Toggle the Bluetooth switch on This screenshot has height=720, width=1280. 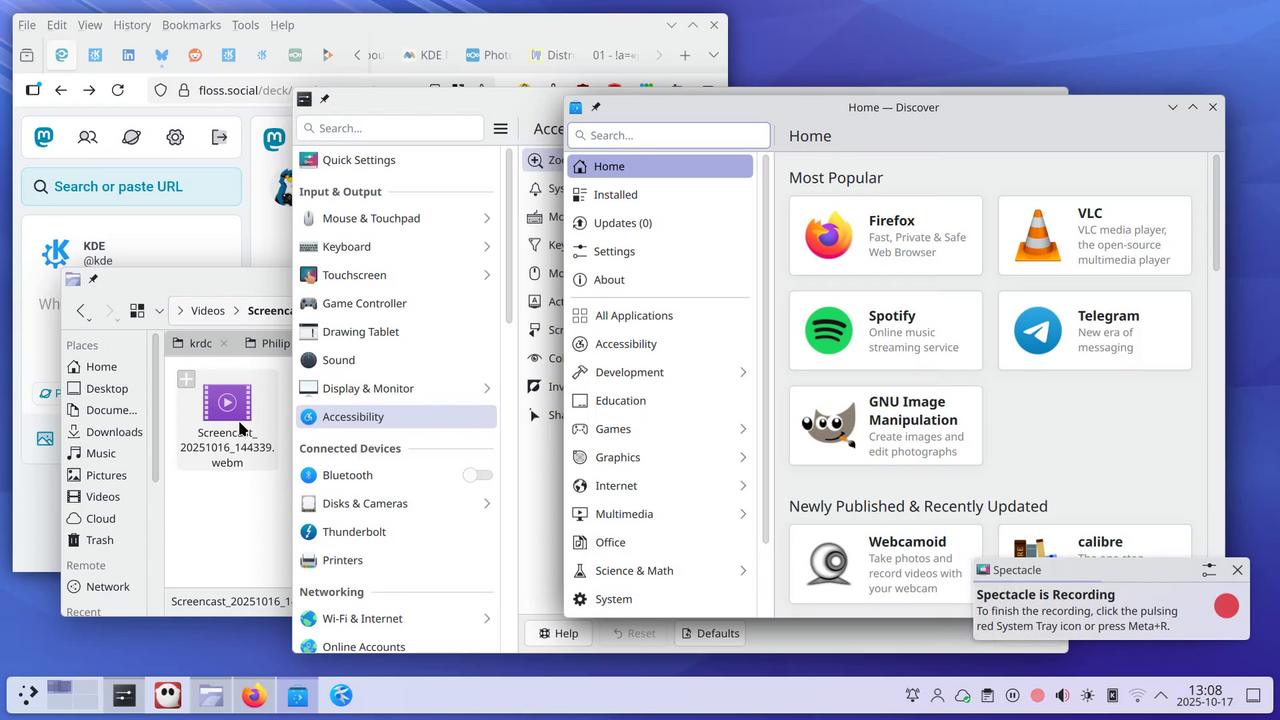point(477,475)
